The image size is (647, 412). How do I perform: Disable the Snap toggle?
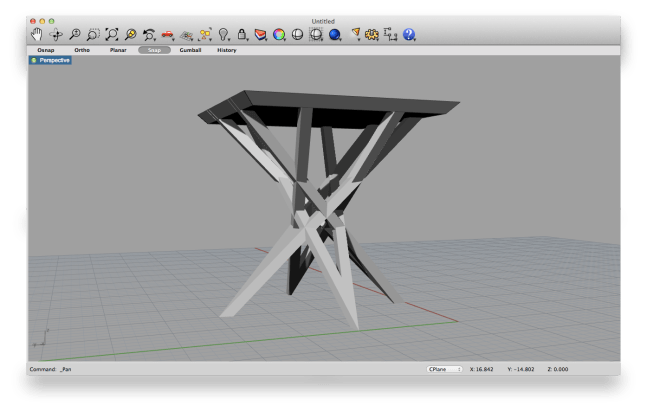click(x=154, y=50)
